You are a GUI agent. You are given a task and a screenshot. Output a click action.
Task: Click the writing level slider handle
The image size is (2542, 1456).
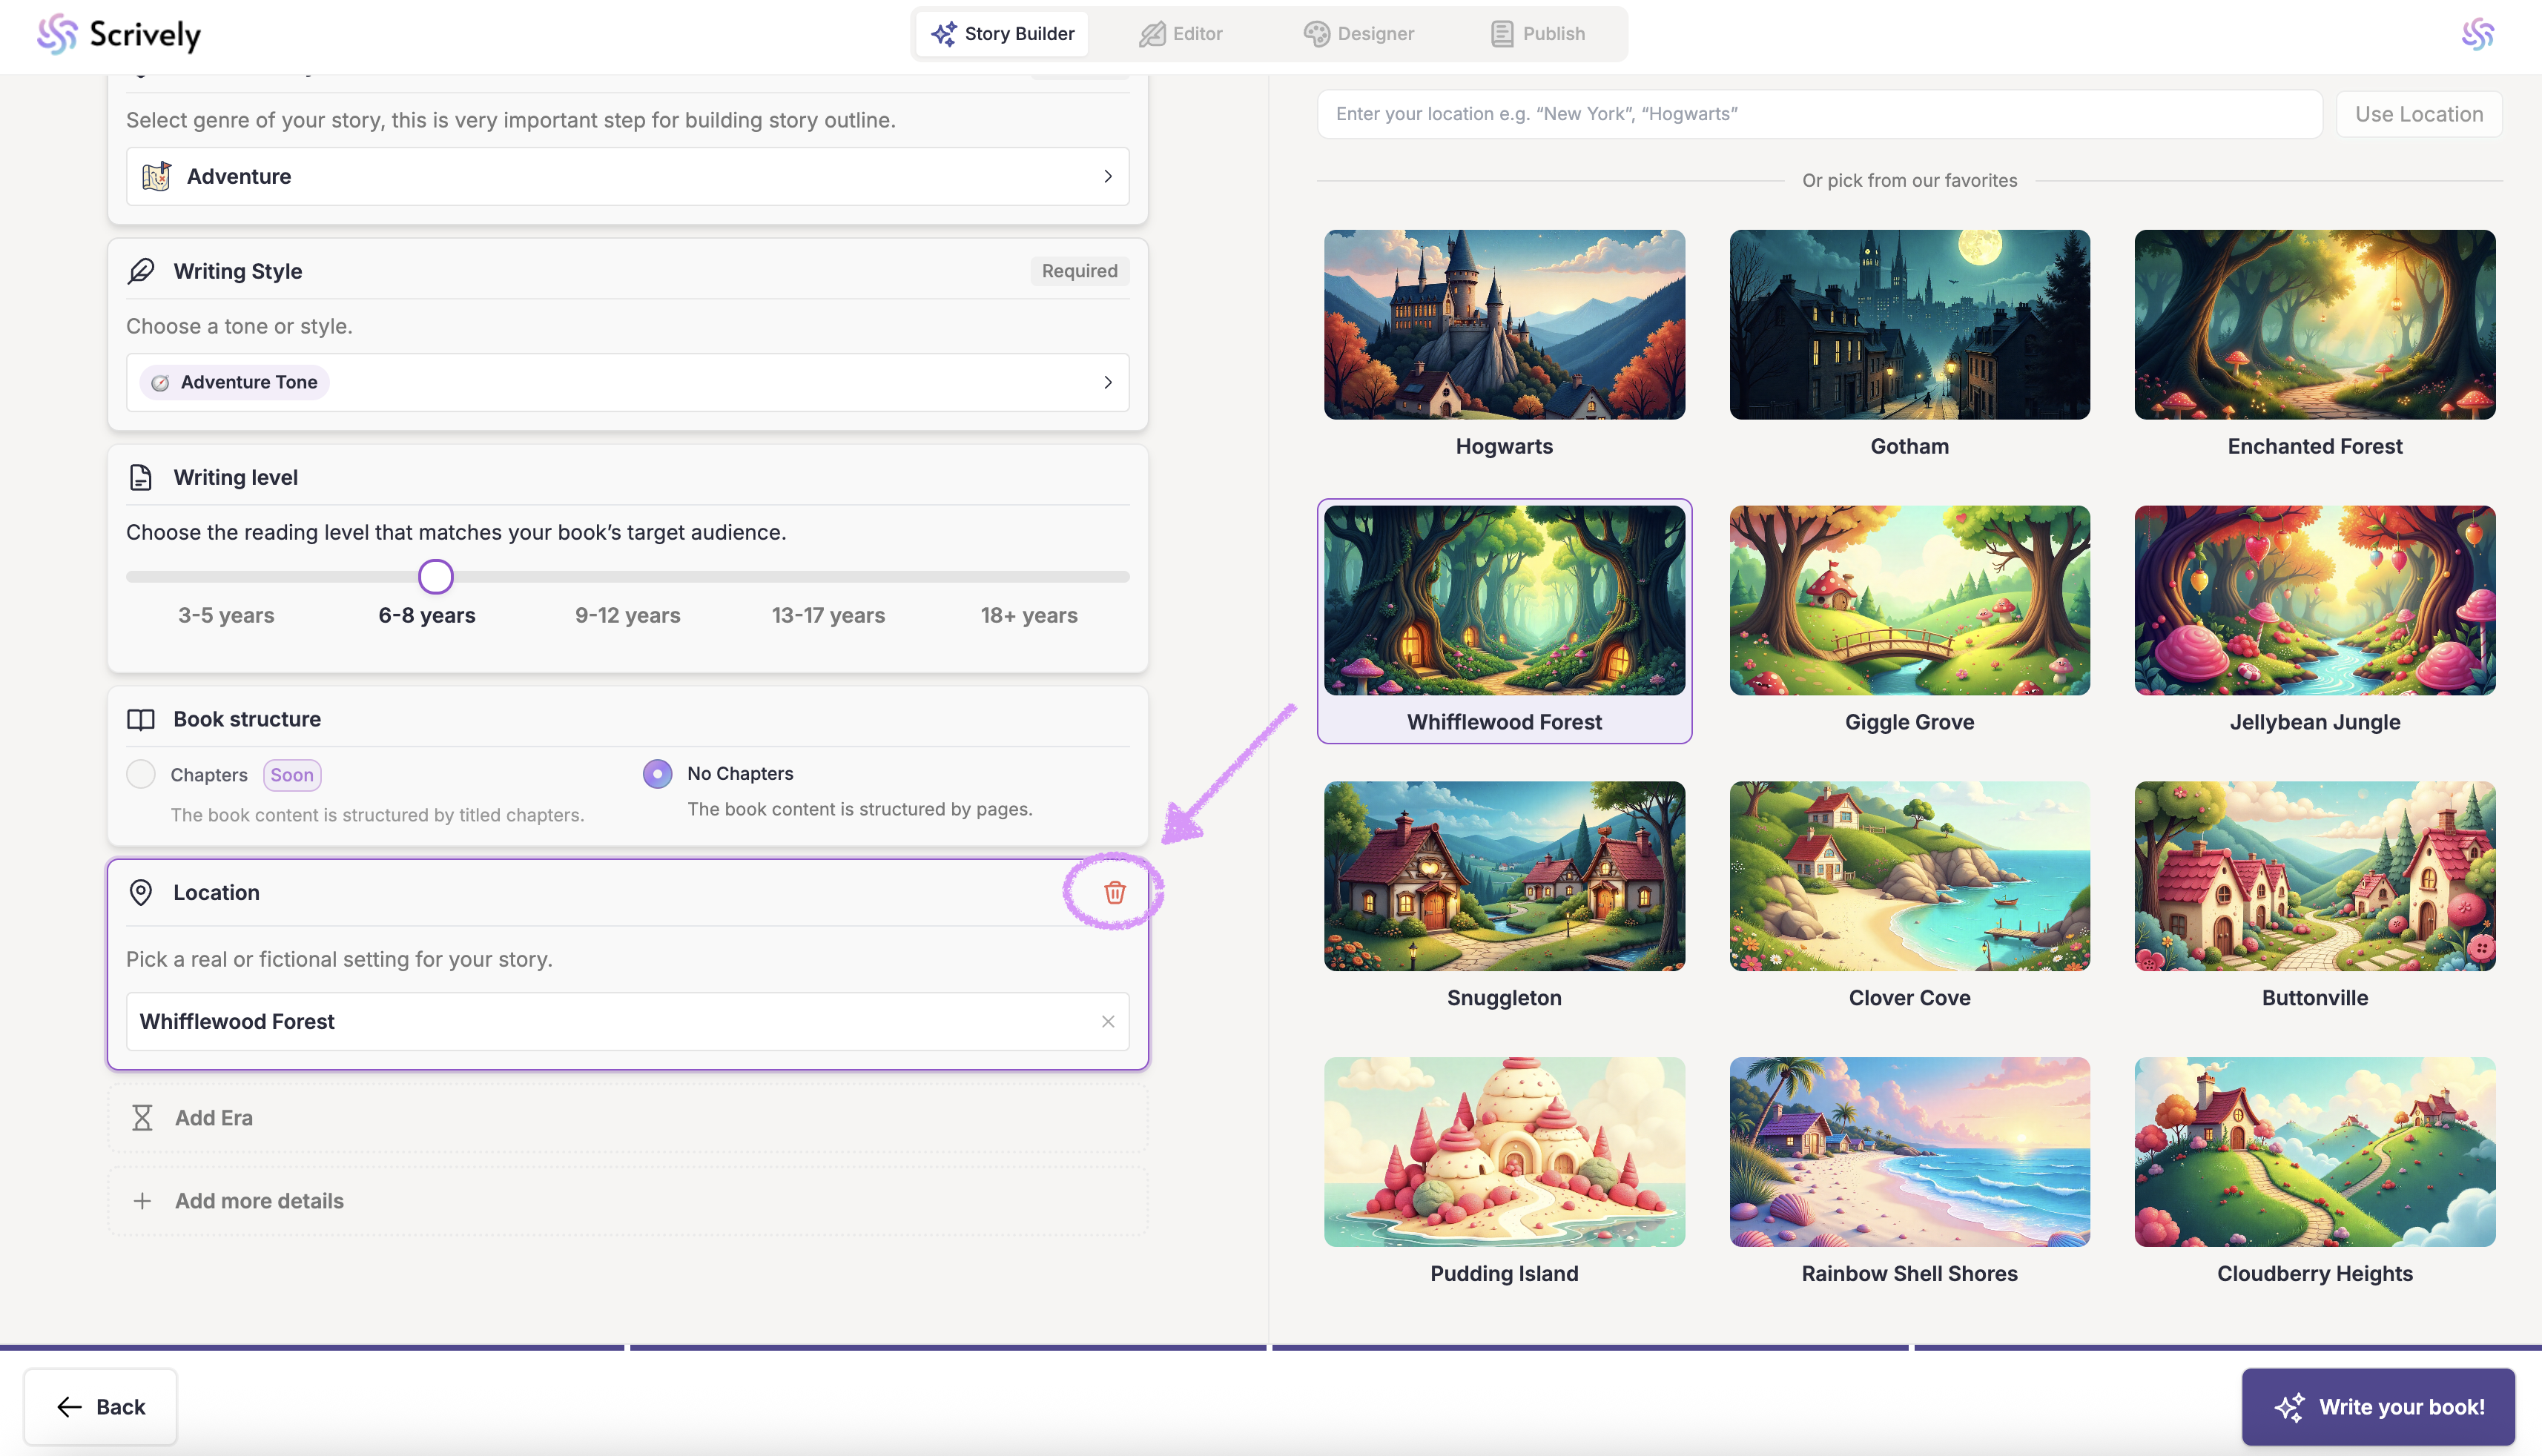point(435,576)
